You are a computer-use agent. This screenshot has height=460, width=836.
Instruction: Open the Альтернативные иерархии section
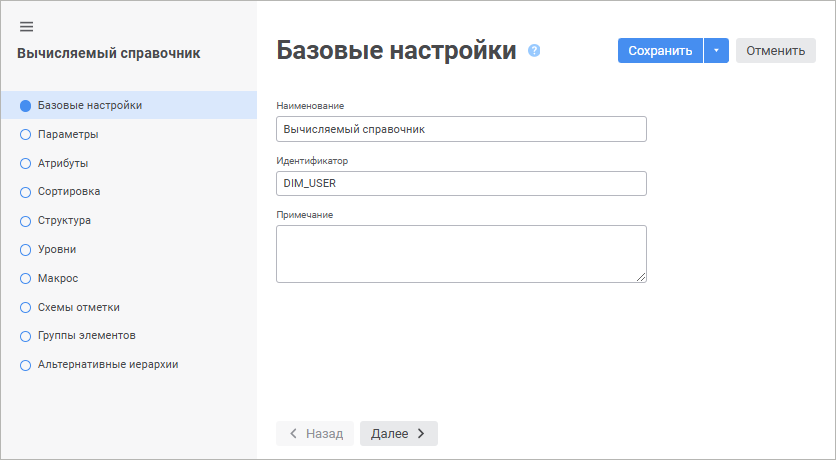pyautogui.click(x=107, y=365)
